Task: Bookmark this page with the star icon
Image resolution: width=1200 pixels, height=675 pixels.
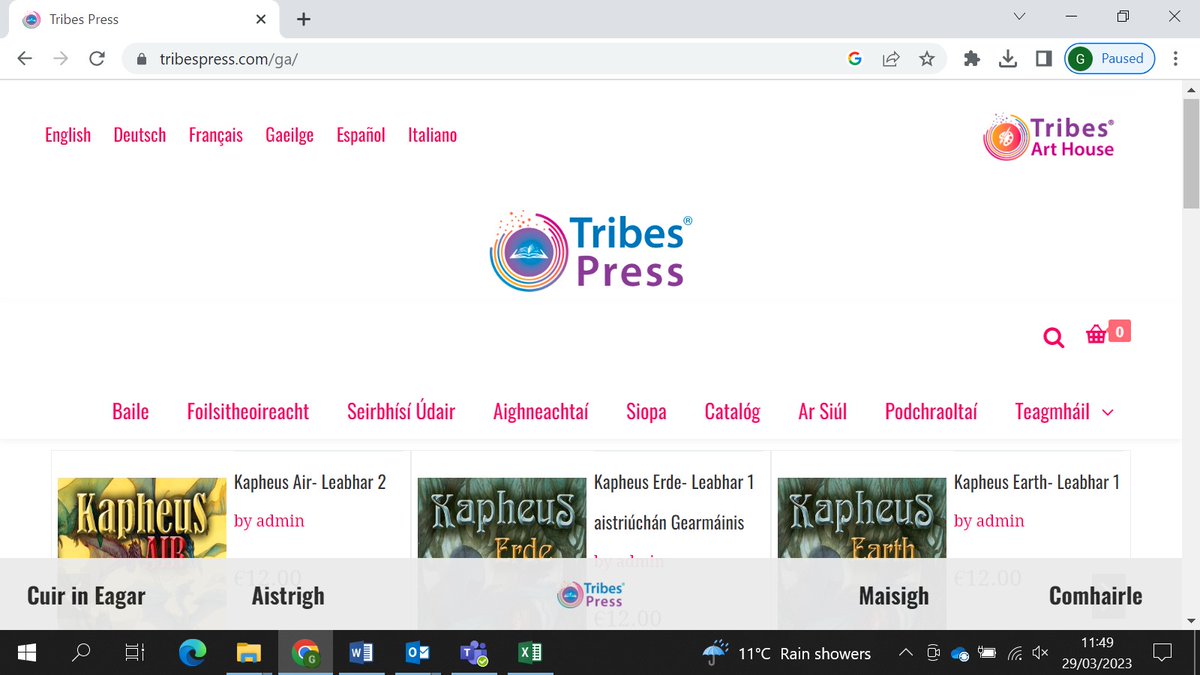Action: [927, 59]
